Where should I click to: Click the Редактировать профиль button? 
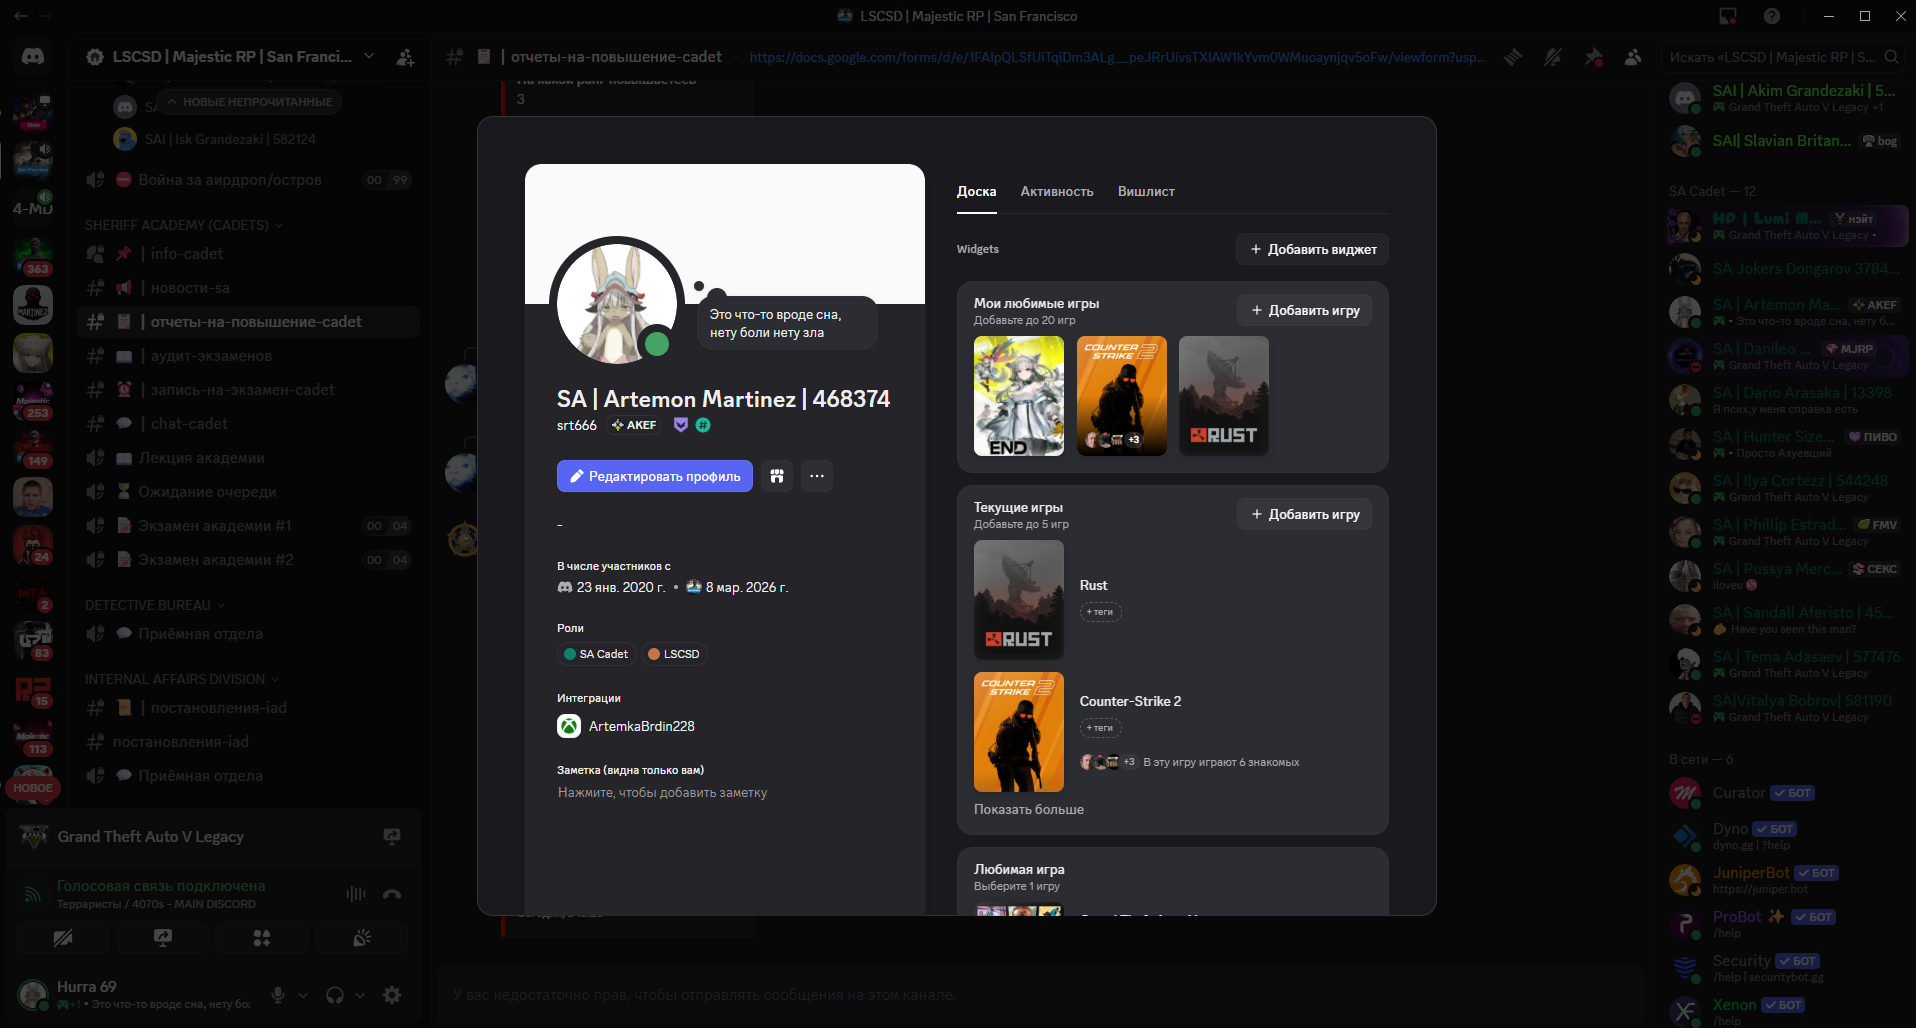point(654,476)
